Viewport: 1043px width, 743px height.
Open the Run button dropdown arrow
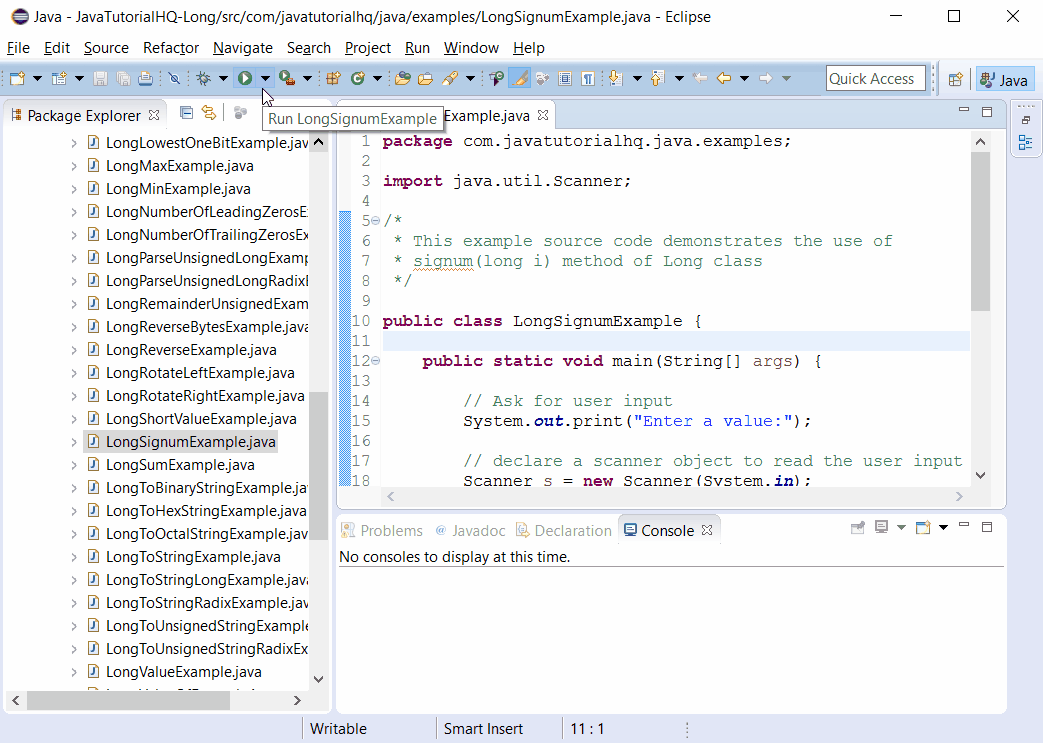point(263,77)
